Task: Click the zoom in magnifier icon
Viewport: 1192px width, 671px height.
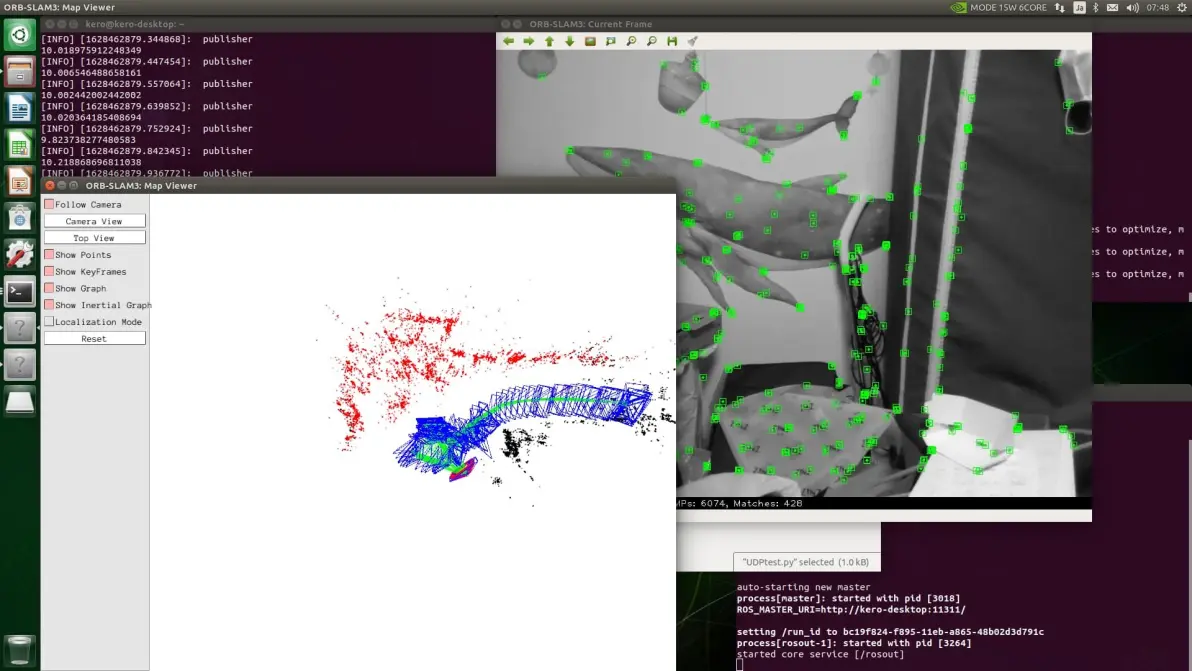Action: 631,41
